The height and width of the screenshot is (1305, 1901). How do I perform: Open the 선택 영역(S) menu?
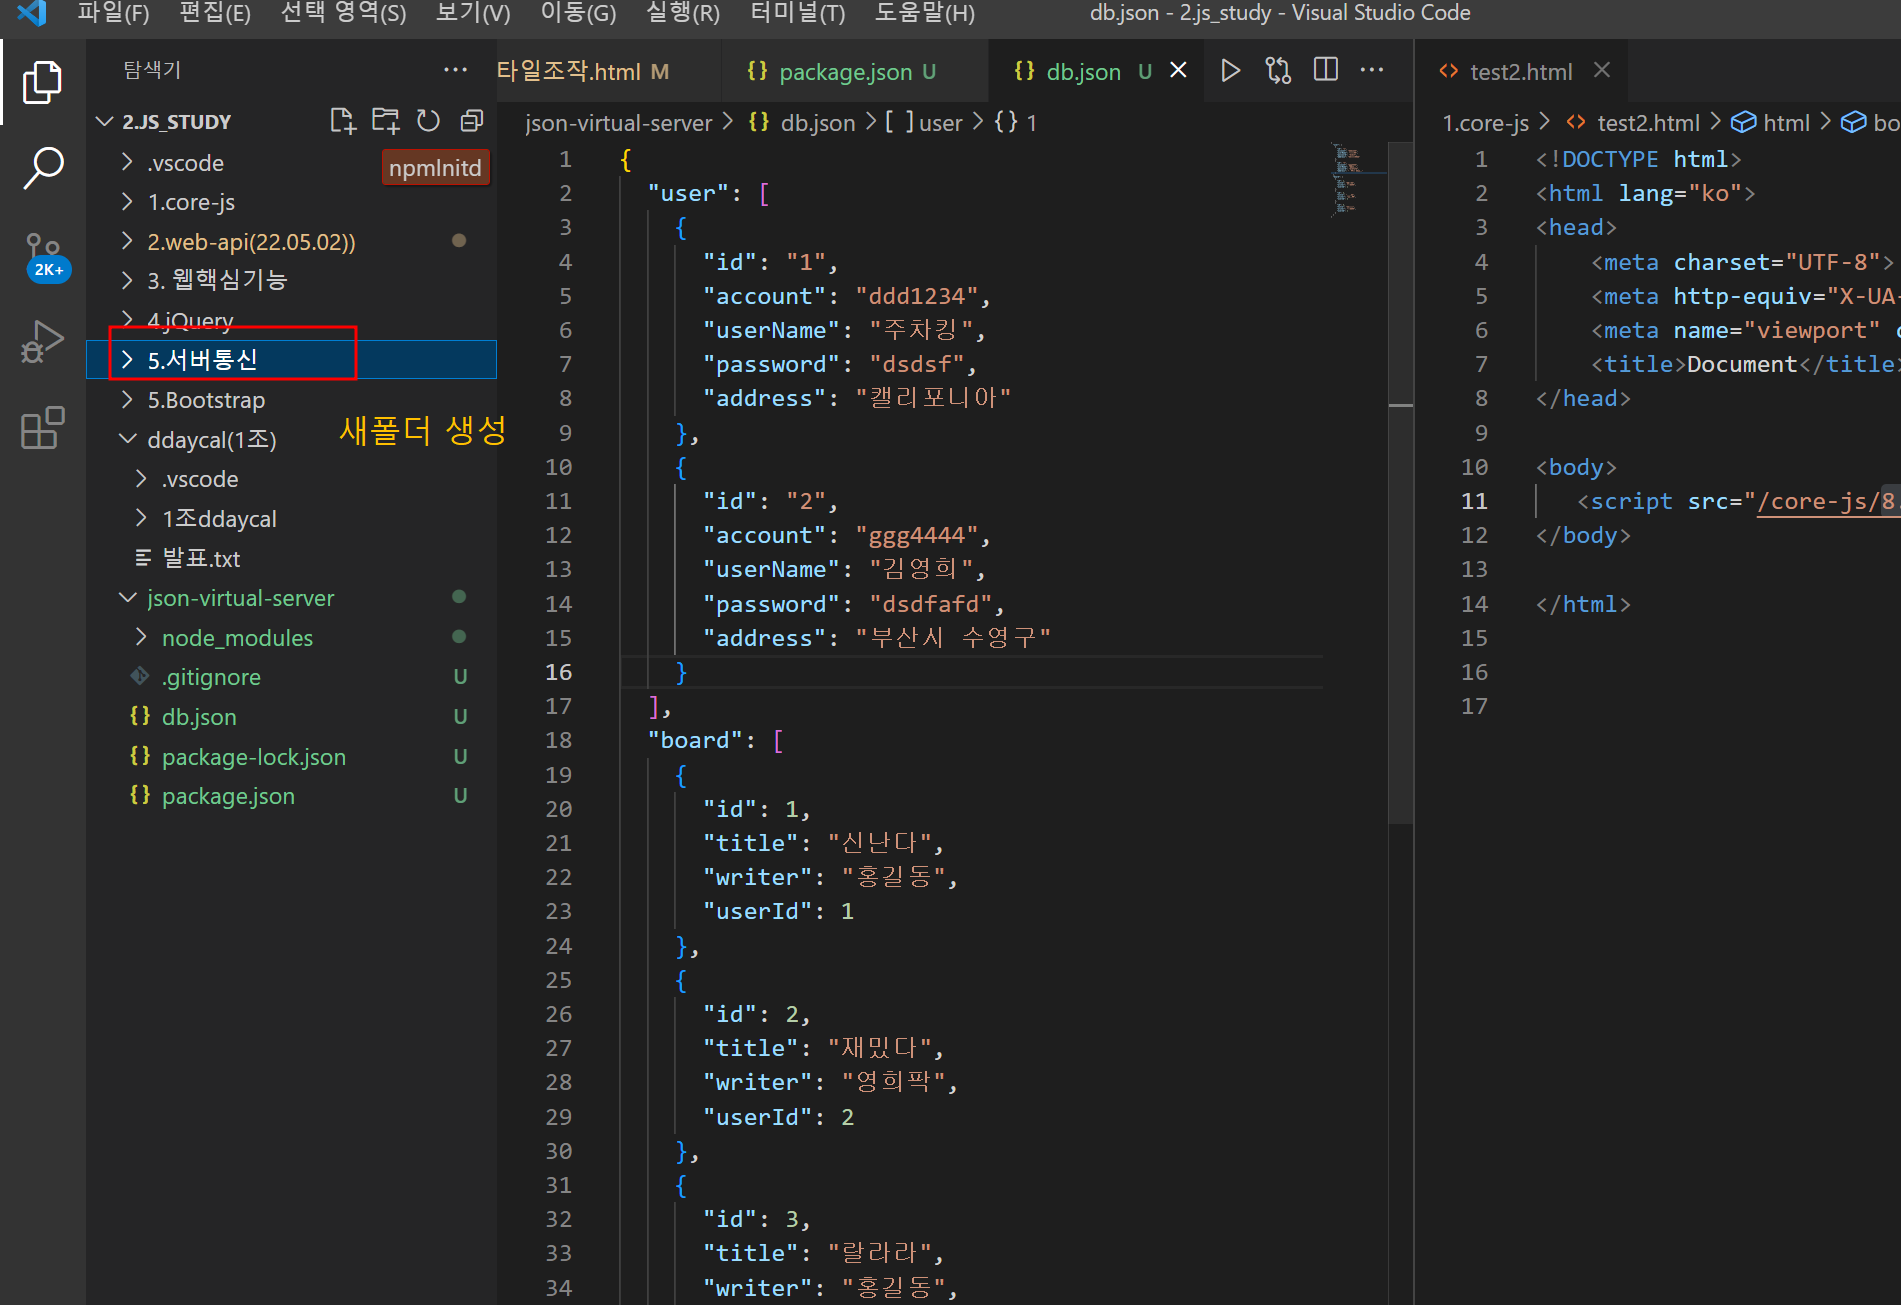click(x=343, y=13)
